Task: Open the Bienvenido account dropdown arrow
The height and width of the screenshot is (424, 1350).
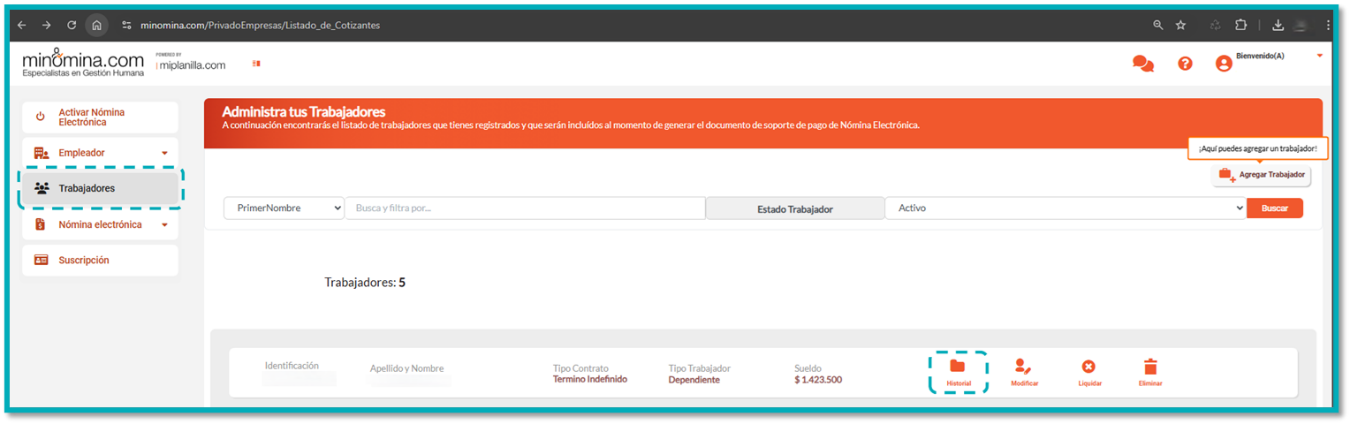Action: tap(1319, 56)
